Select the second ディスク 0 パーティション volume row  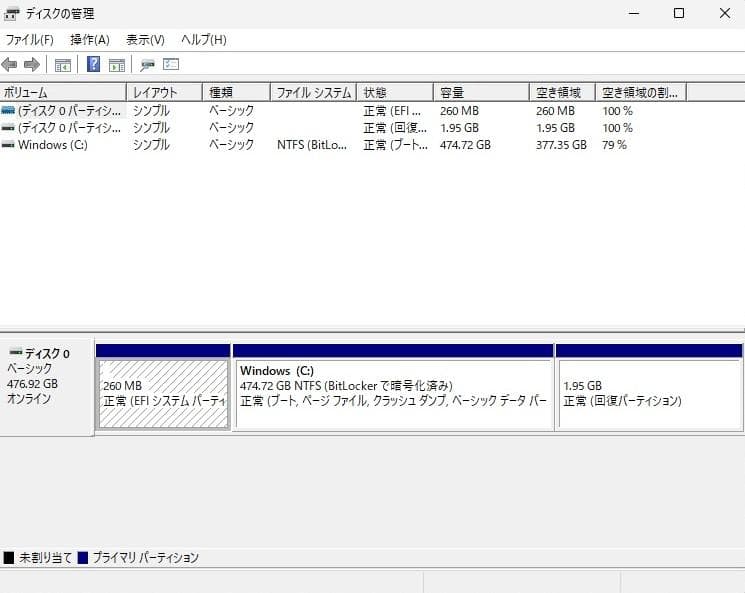343,128
